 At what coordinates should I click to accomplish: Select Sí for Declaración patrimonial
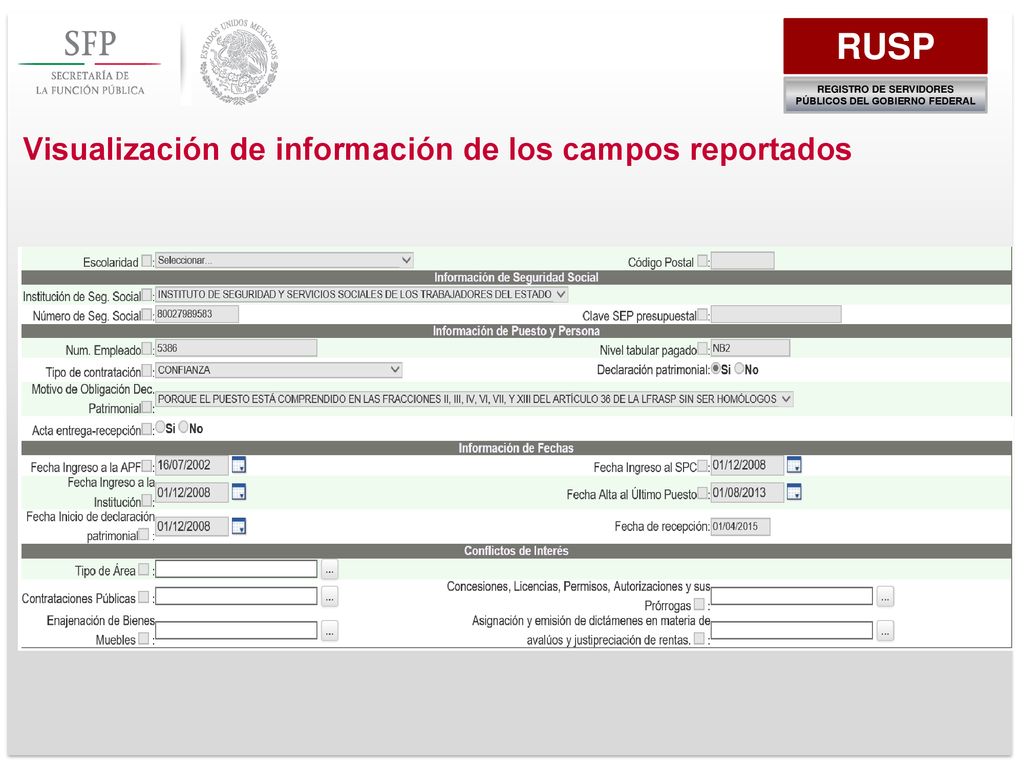716,368
